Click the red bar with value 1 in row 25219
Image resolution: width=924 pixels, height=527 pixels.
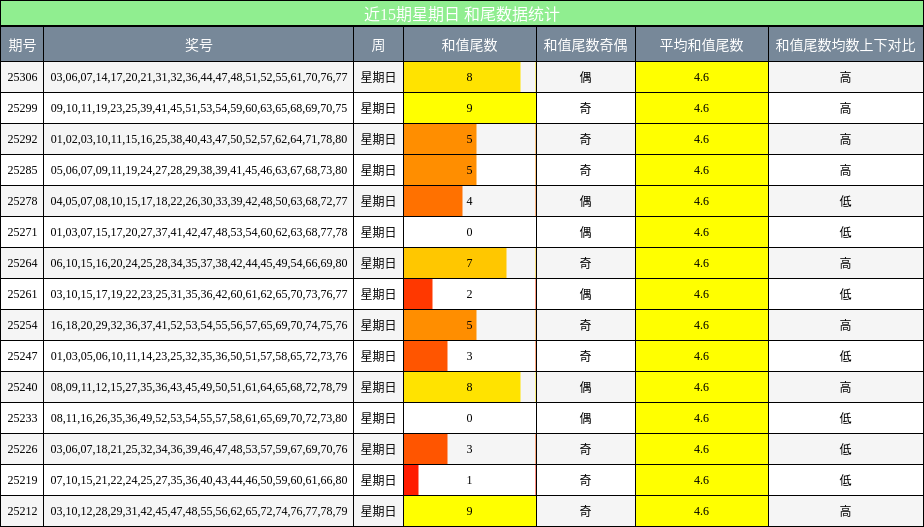tap(411, 480)
